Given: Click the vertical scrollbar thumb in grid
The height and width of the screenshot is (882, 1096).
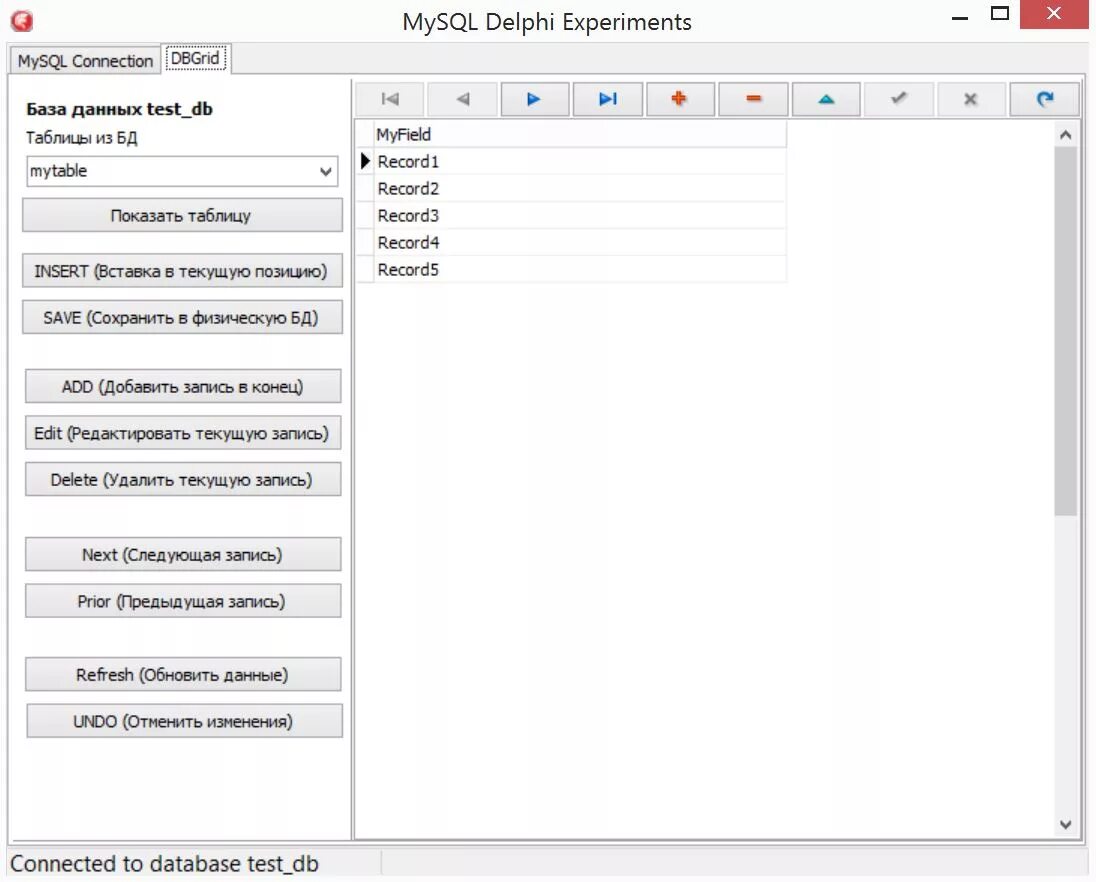Looking at the screenshot, I should click(x=1065, y=331).
